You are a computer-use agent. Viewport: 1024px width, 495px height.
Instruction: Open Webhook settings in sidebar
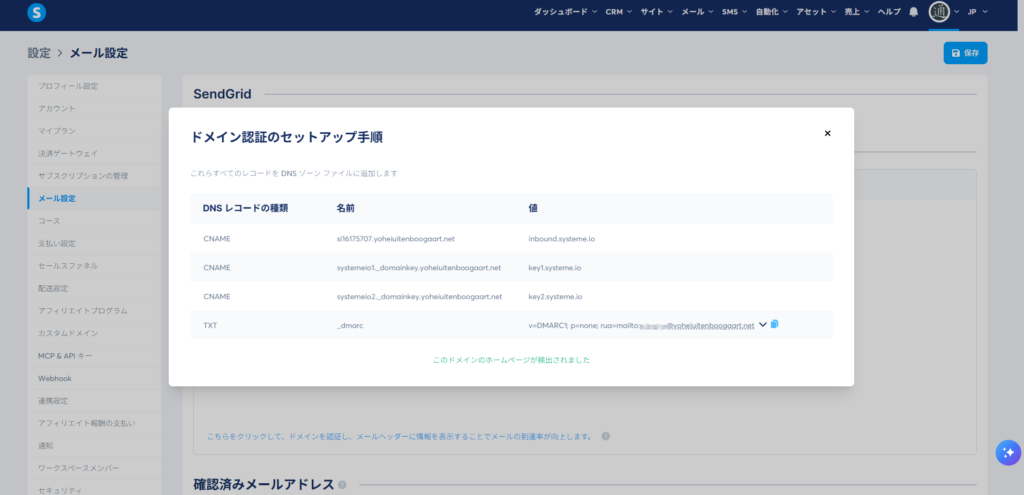point(55,378)
